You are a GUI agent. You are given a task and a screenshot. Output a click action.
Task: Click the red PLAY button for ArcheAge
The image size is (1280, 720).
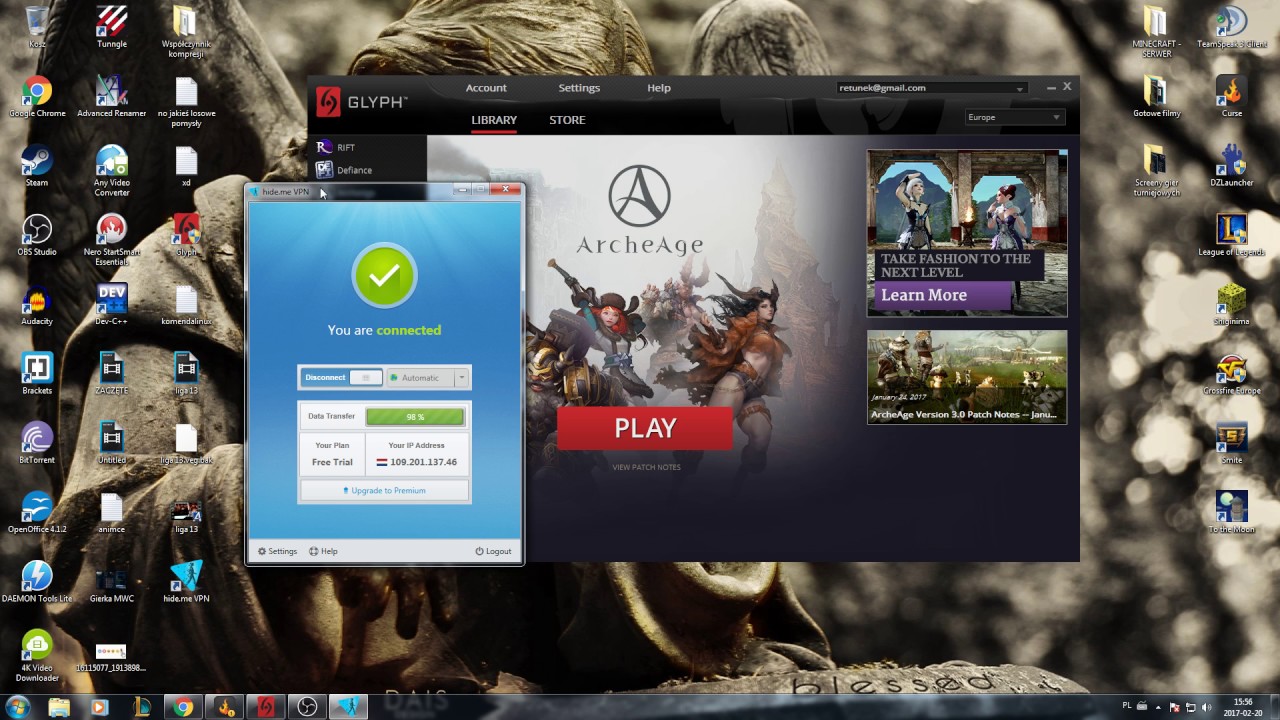(645, 428)
